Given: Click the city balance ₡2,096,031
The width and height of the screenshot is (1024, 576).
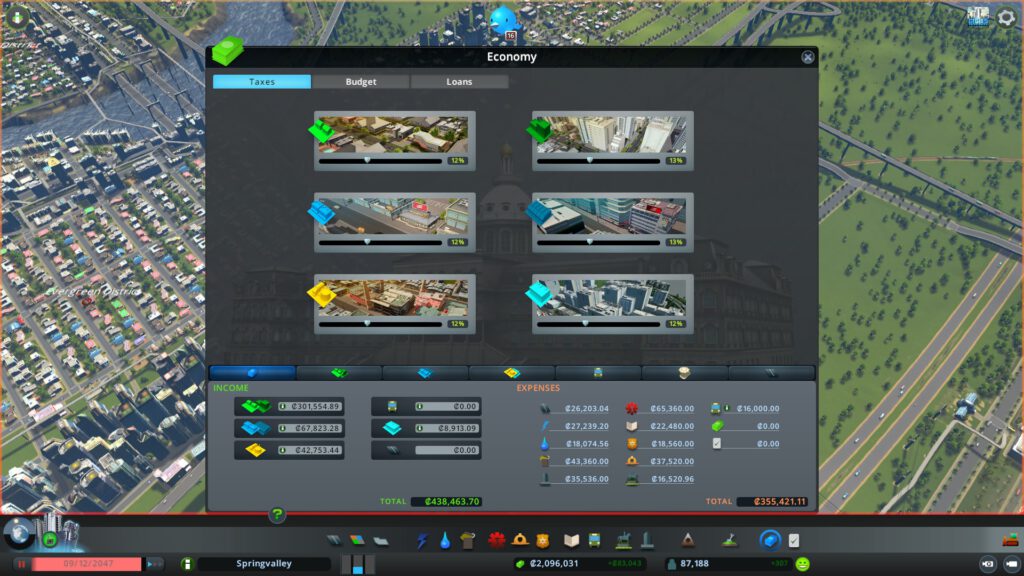Looking at the screenshot, I should click(x=554, y=564).
